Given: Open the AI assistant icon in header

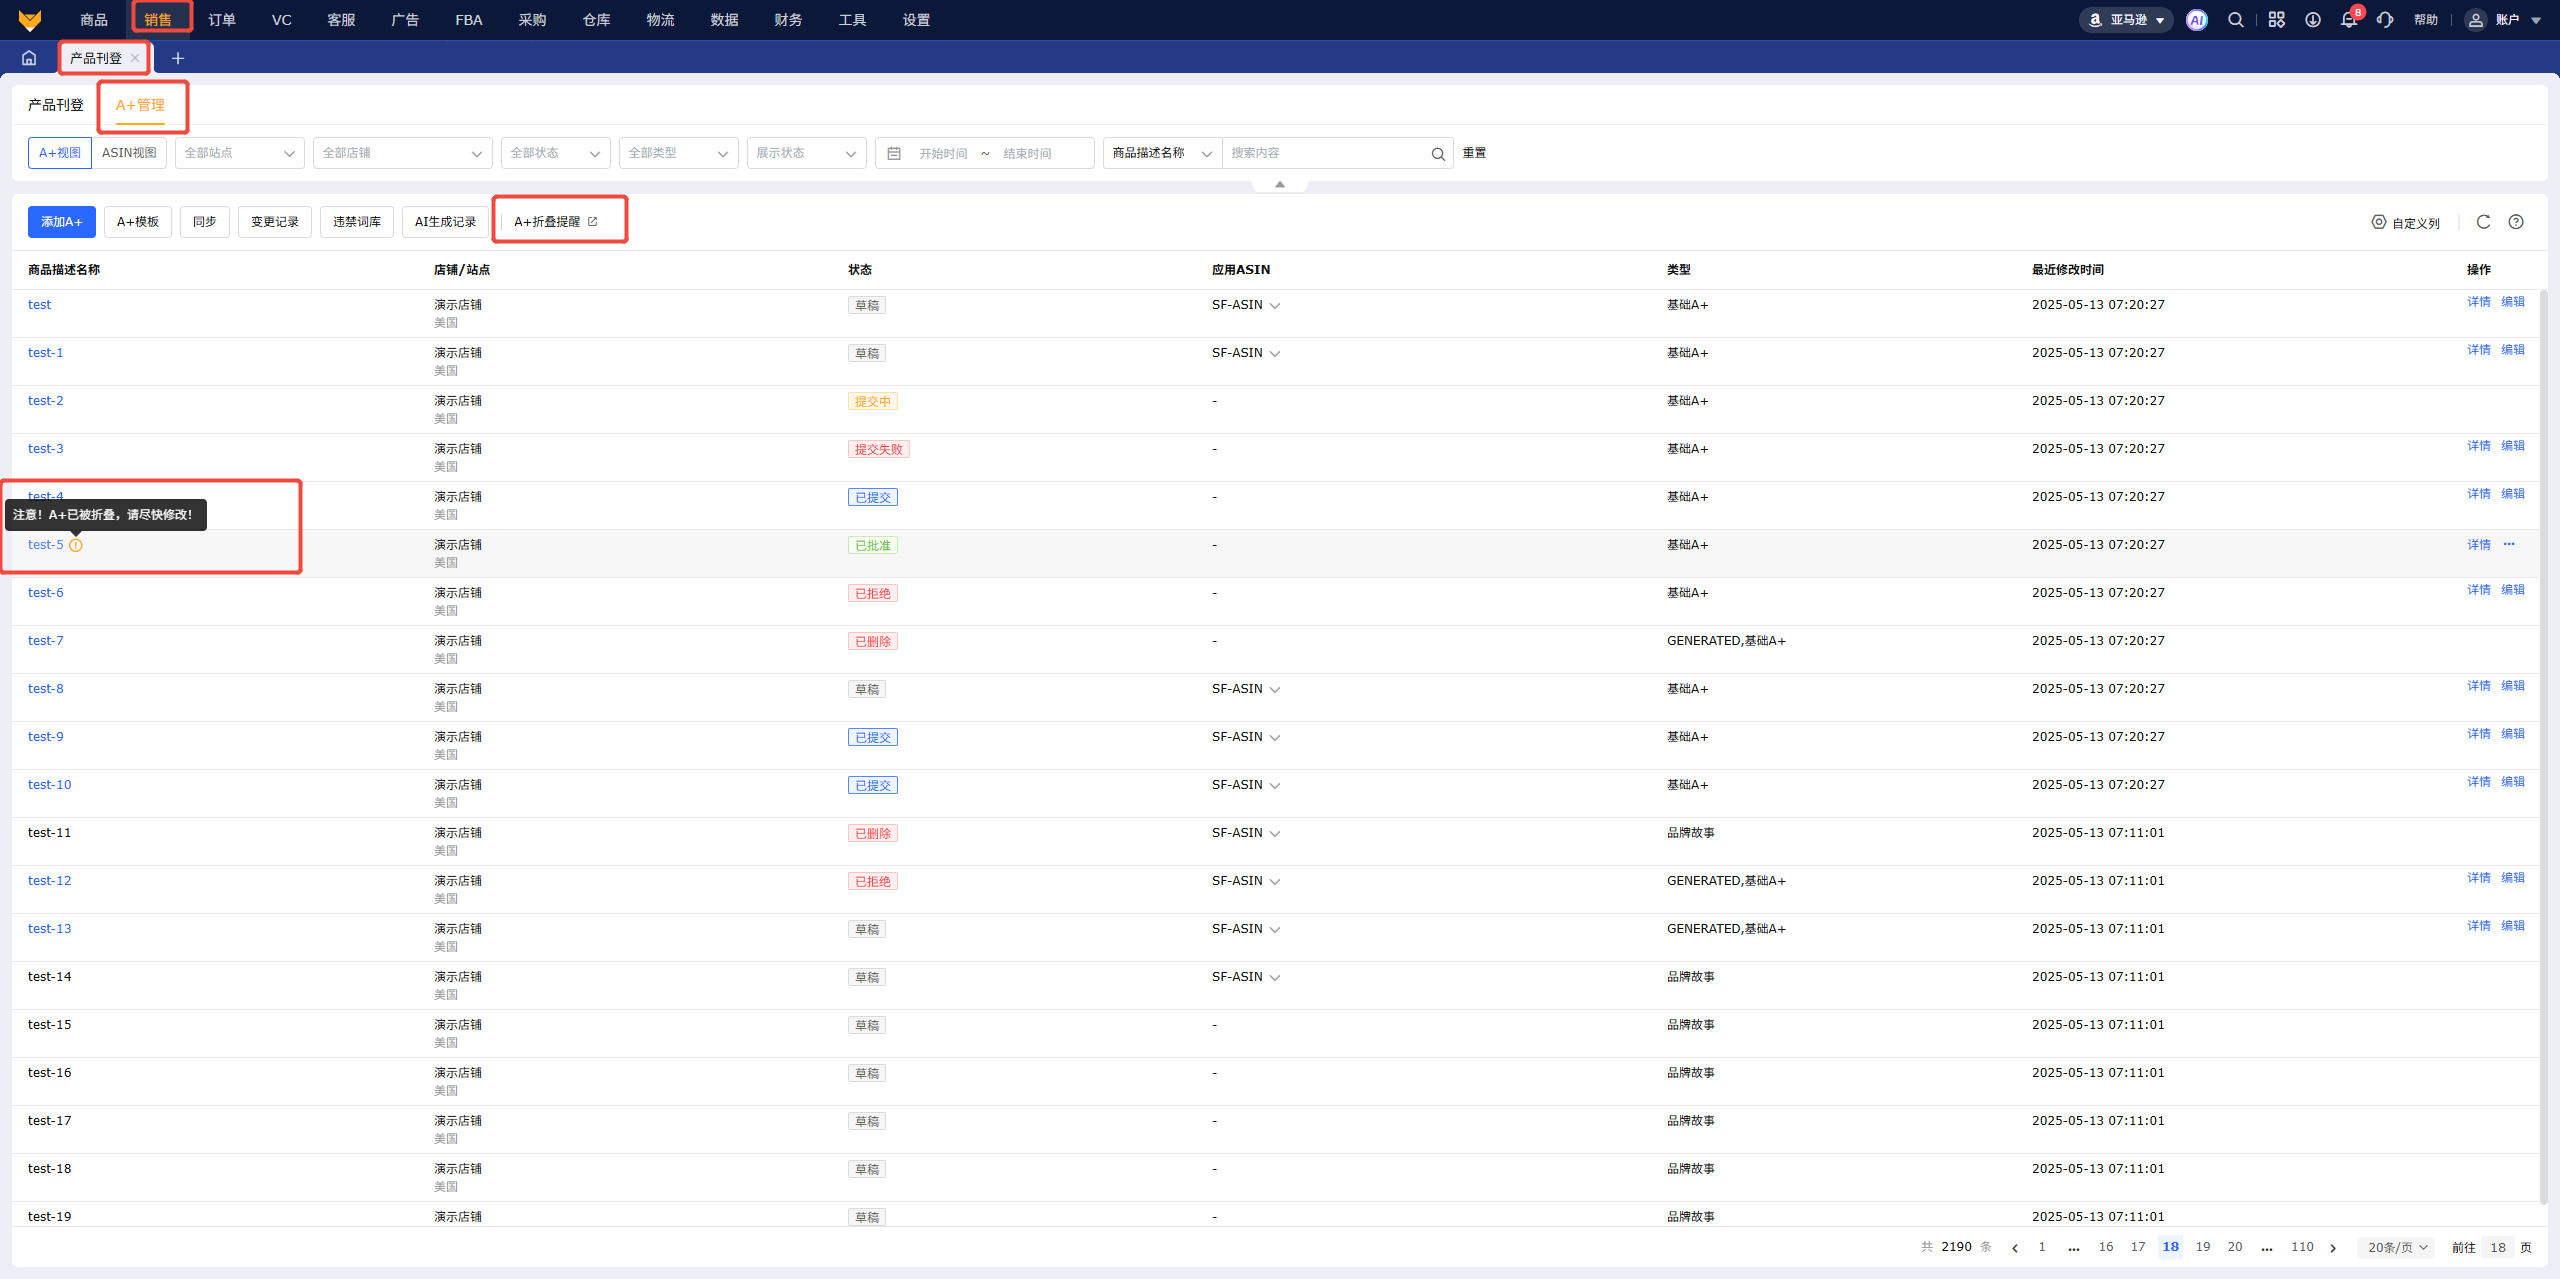Looking at the screenshot, I should pos(2196,20).
